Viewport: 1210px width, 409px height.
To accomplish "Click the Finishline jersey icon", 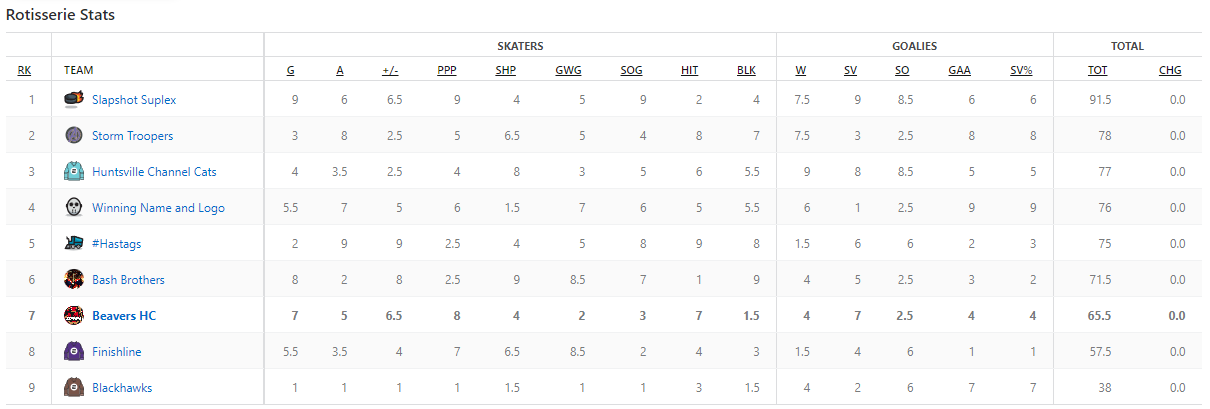I will [73, 351].
